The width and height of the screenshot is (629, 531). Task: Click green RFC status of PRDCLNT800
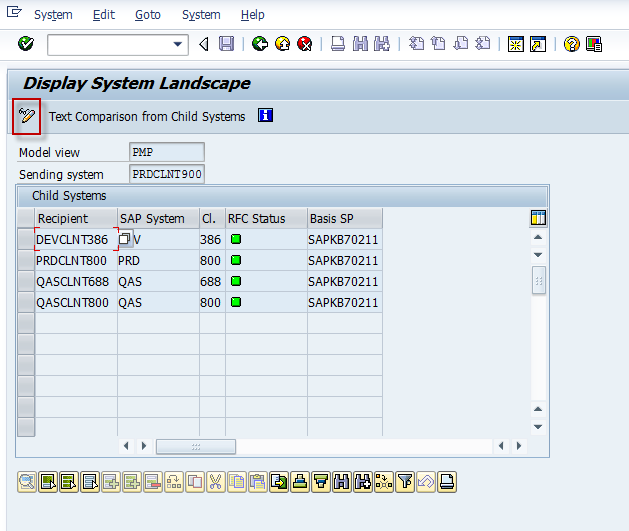(x=236, y=260)
